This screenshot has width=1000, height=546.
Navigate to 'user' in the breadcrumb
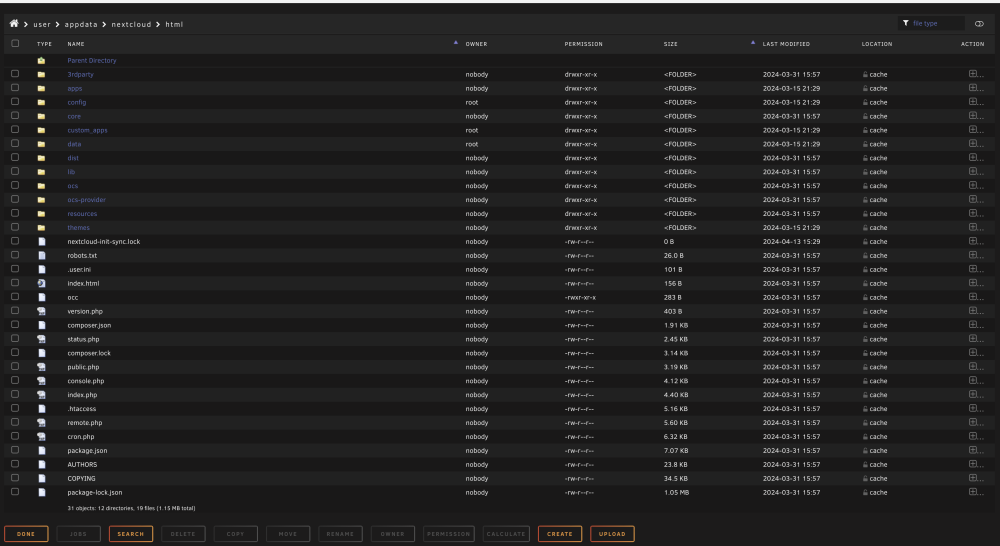point(41,24)
